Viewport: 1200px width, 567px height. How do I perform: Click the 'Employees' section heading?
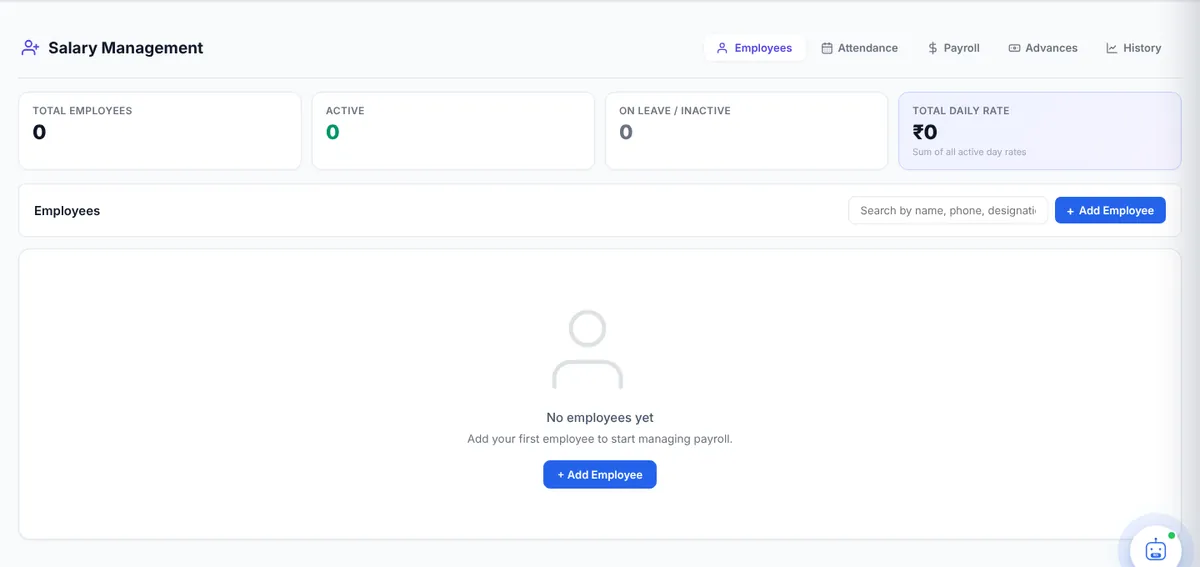67,210
